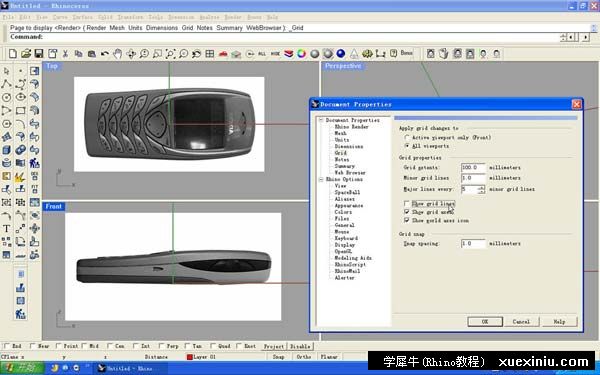Screen dimensions: 600x375
Task: Select the Text tool in sidebar
Action: click(7, 228)
